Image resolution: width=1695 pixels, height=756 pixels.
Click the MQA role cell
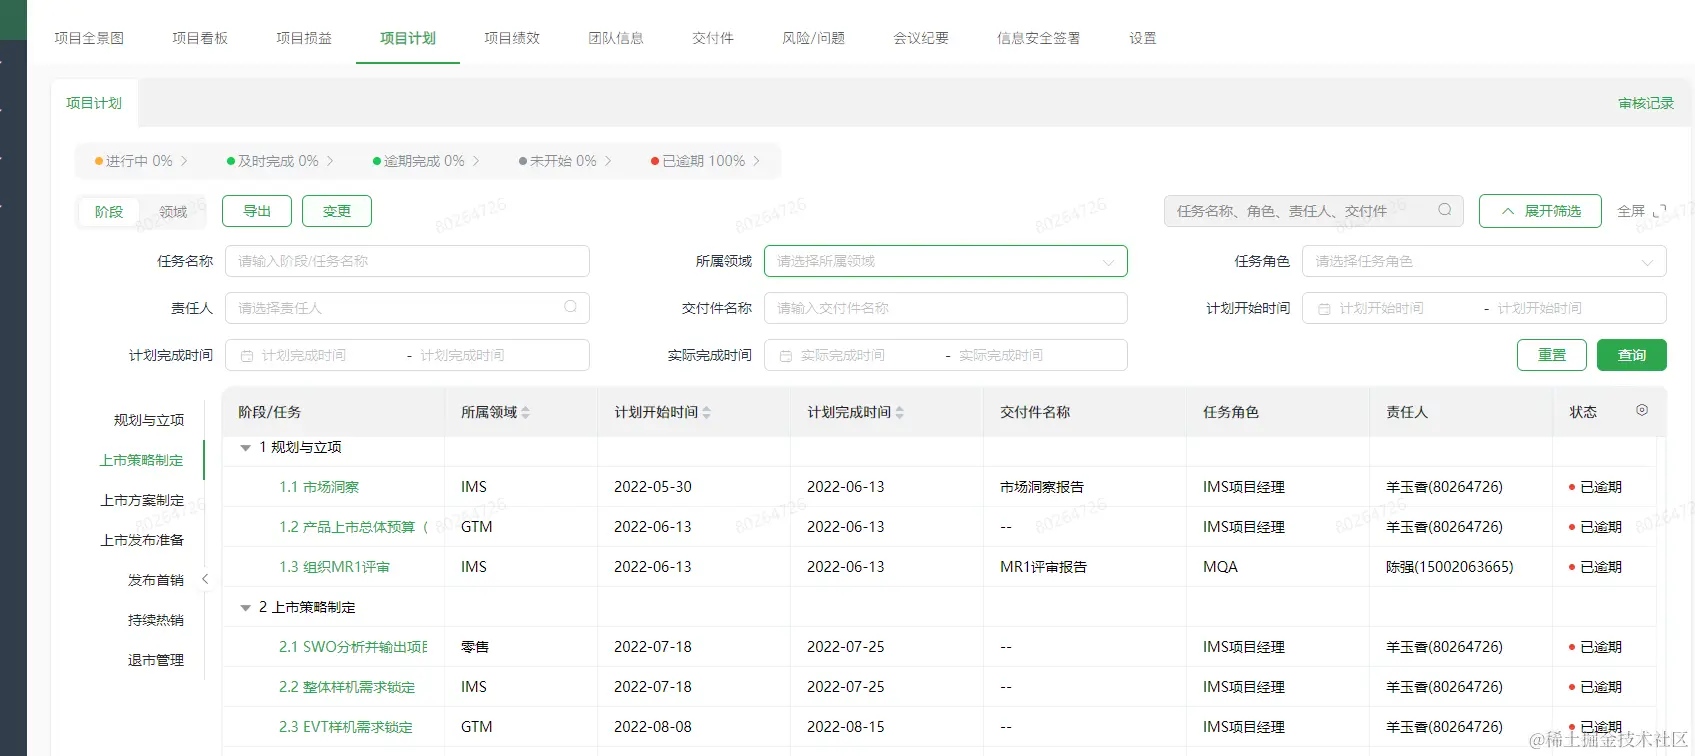(1220, 567)
